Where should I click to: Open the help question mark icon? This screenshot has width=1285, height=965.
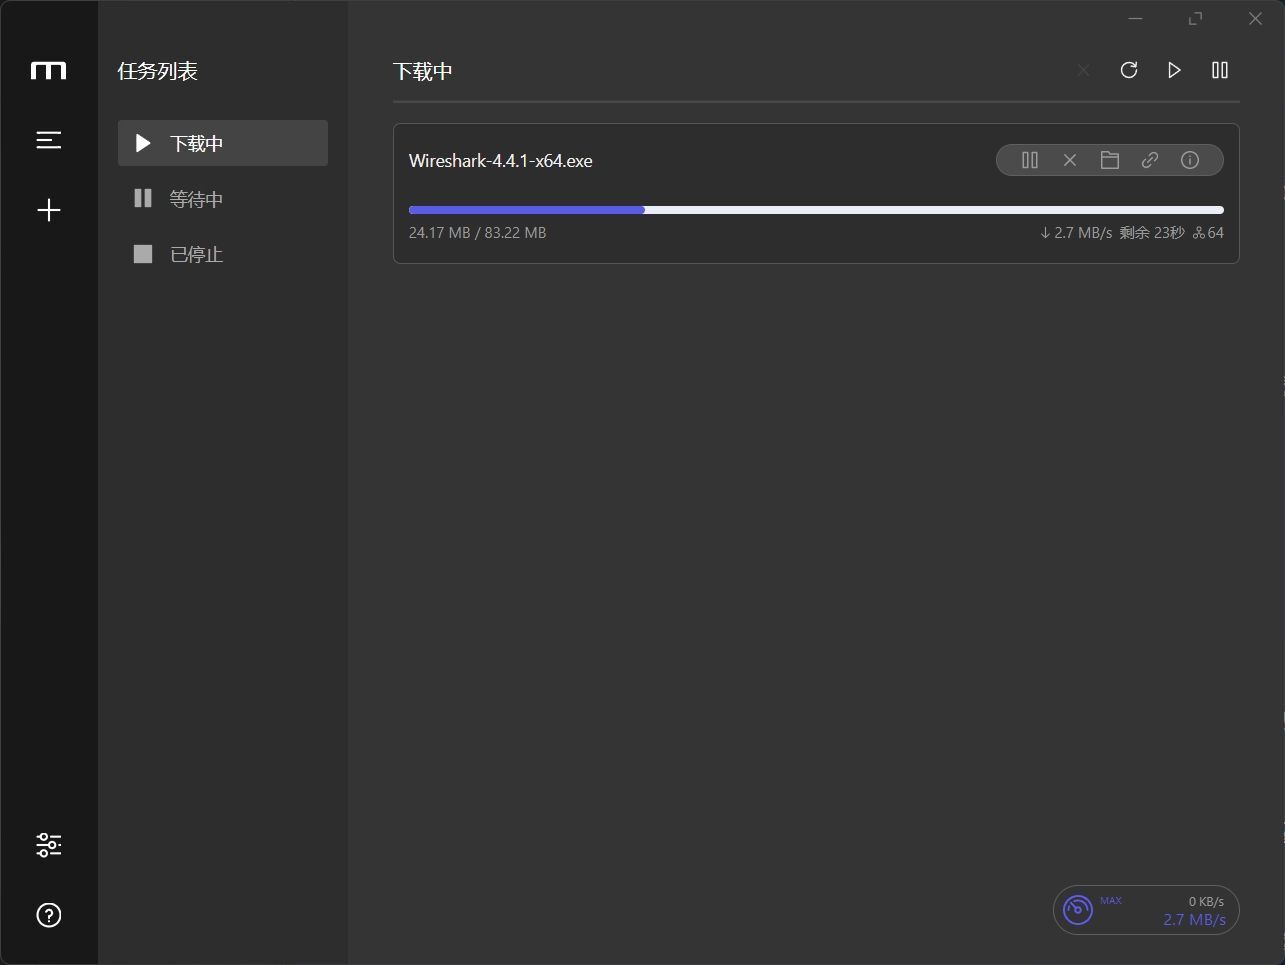[48, 915]
